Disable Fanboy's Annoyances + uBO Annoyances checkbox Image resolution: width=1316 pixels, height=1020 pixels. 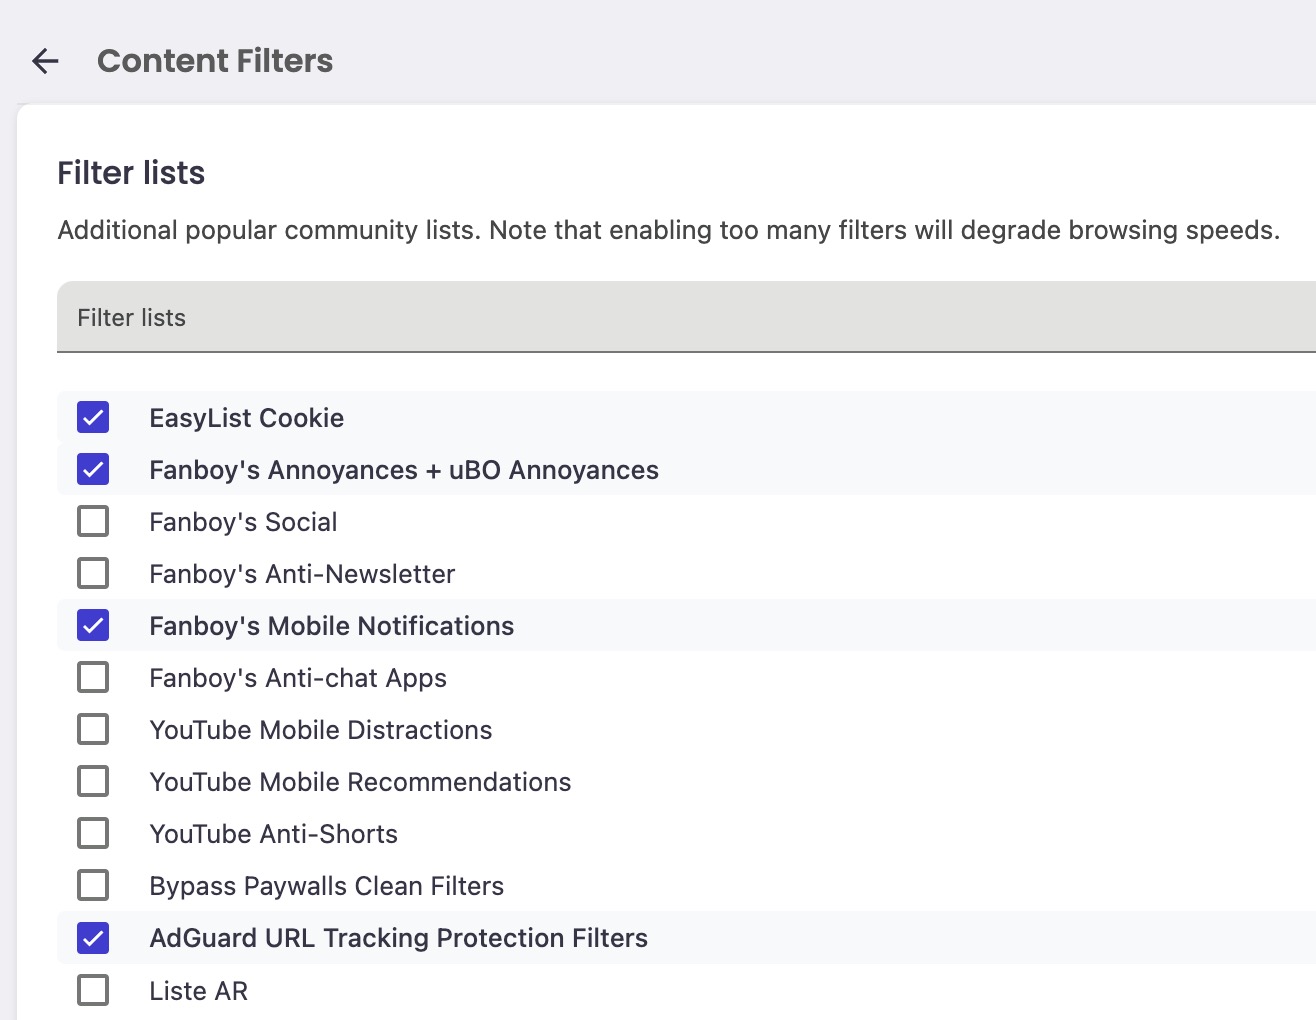(x=93, y=469)
